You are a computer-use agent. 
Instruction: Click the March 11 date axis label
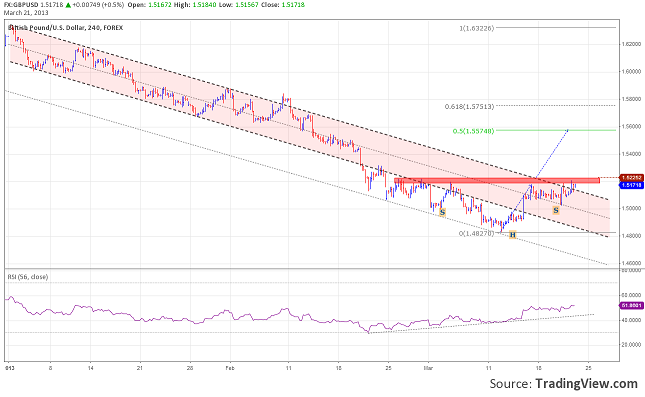(488, 368)
